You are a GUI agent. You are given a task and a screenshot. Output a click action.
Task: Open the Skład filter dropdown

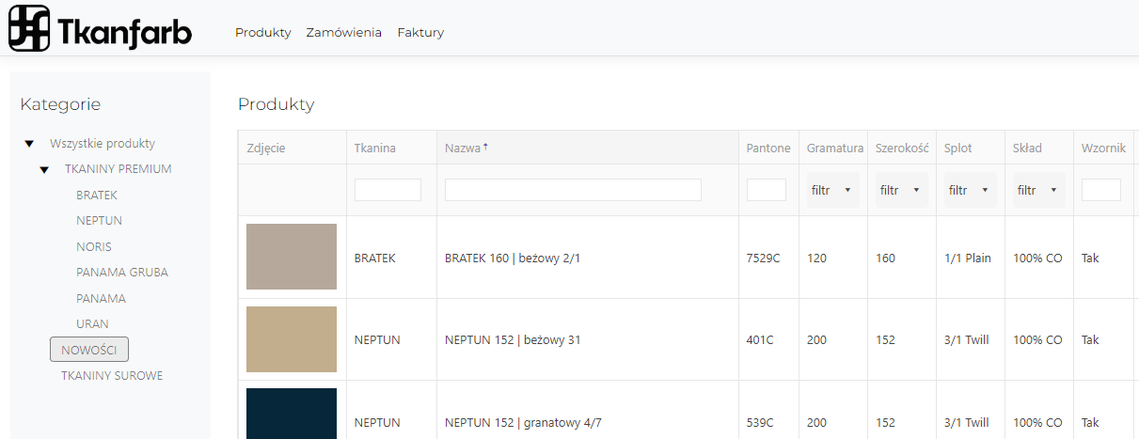point(1039,190)
